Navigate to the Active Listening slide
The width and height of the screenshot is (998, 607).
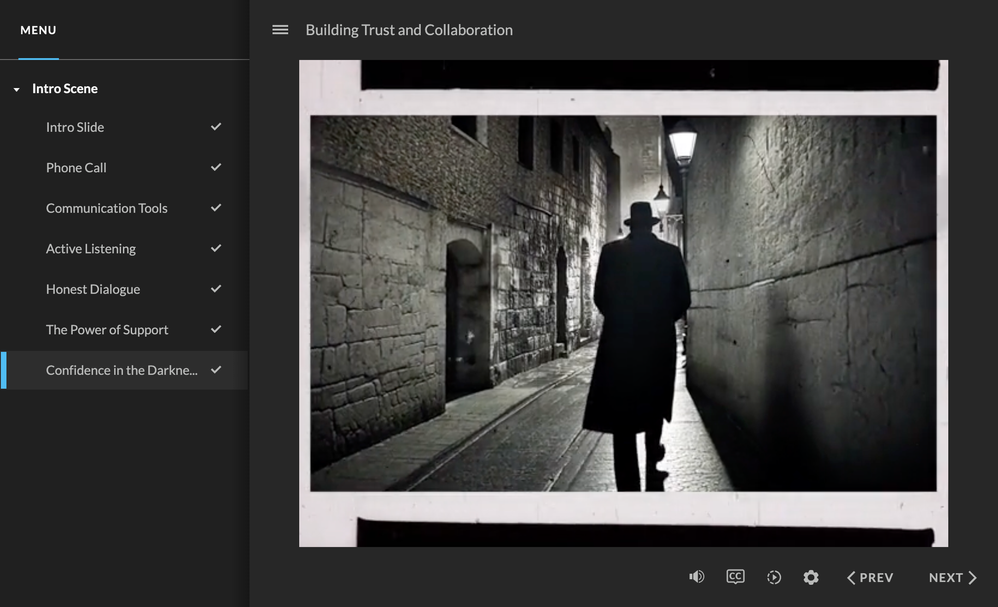[x=91, y=249]
